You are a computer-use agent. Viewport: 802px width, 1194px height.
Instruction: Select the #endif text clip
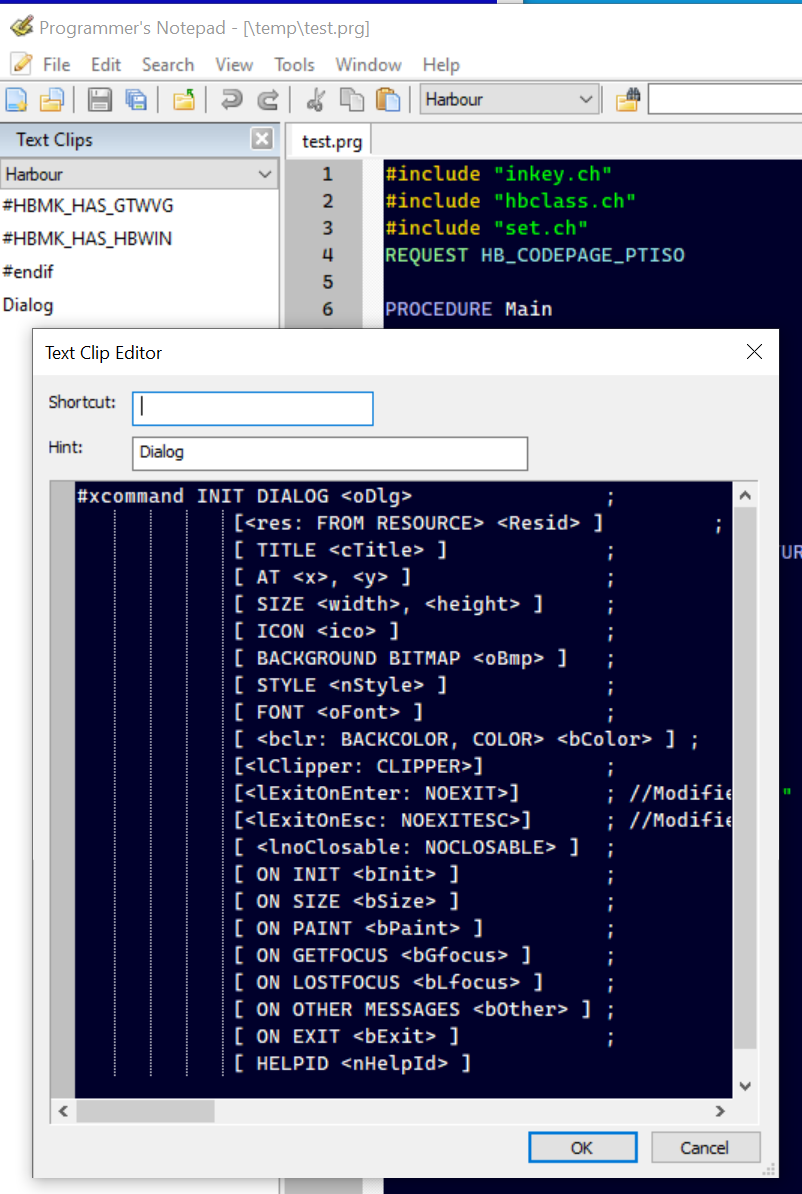tap(28, 272)
